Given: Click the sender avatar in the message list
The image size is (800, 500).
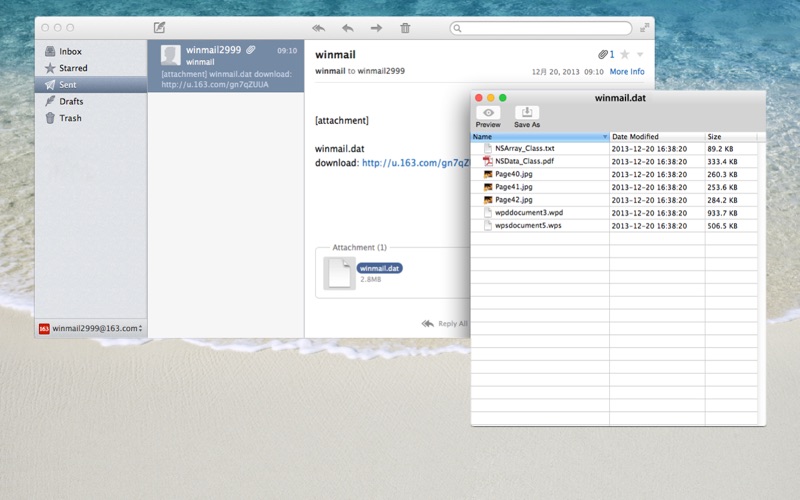Looking at the screenshot, I should pyautogui.click(x=170, y=55).
